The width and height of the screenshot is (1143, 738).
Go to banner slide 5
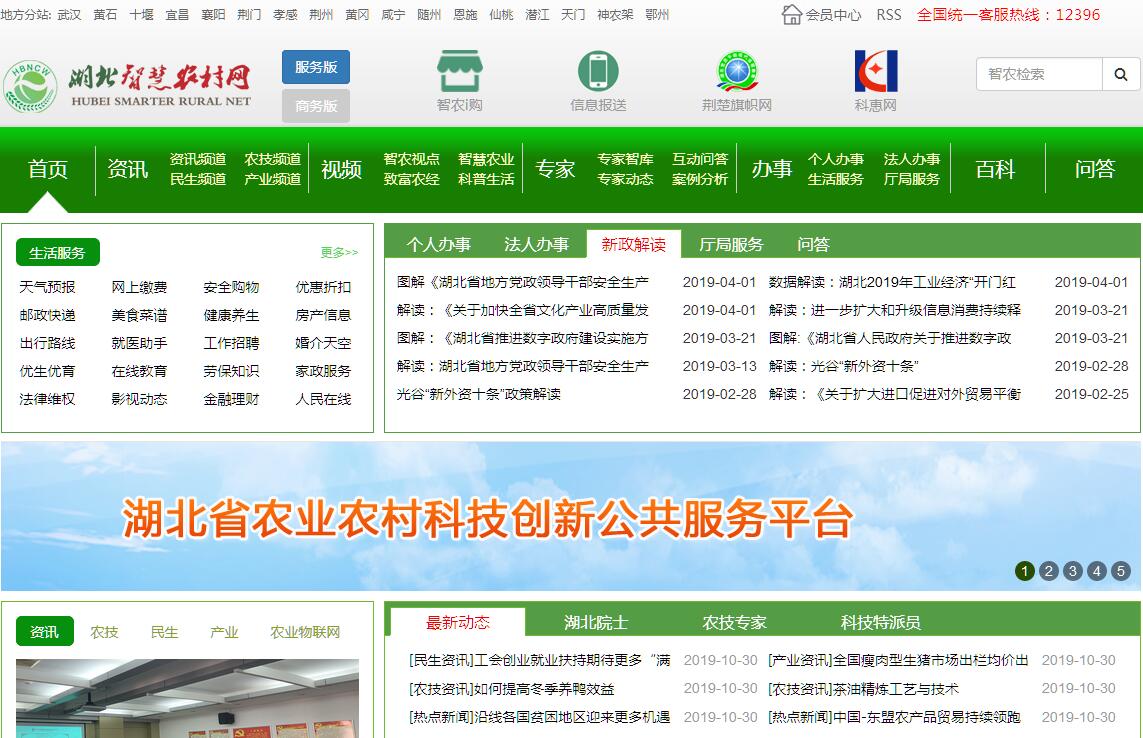click(x=1121, y=571)
